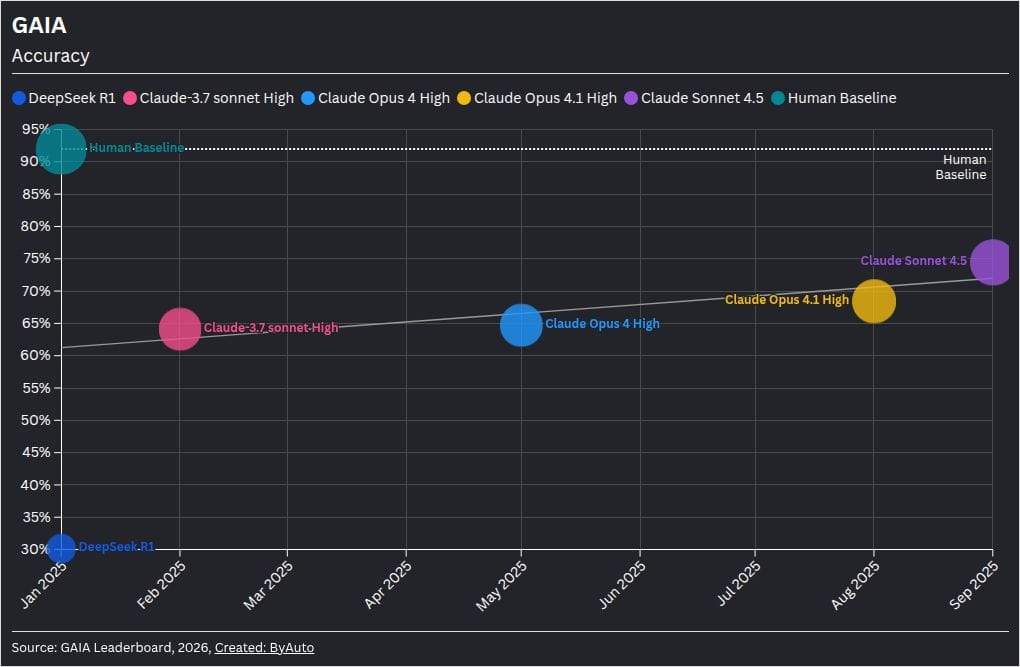
Task: Toggle the Claude Opus 4.1 High legend label
Action: click(545, 98)
